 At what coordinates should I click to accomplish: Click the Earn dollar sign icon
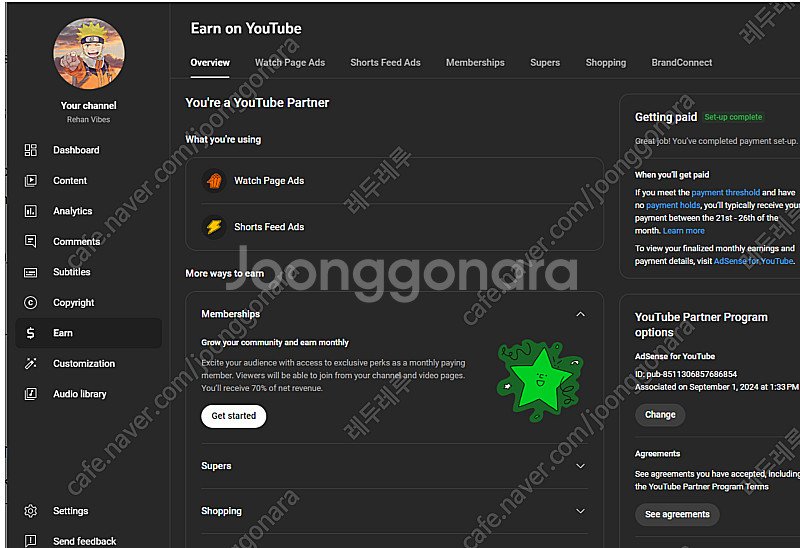[x=31, y=333]
